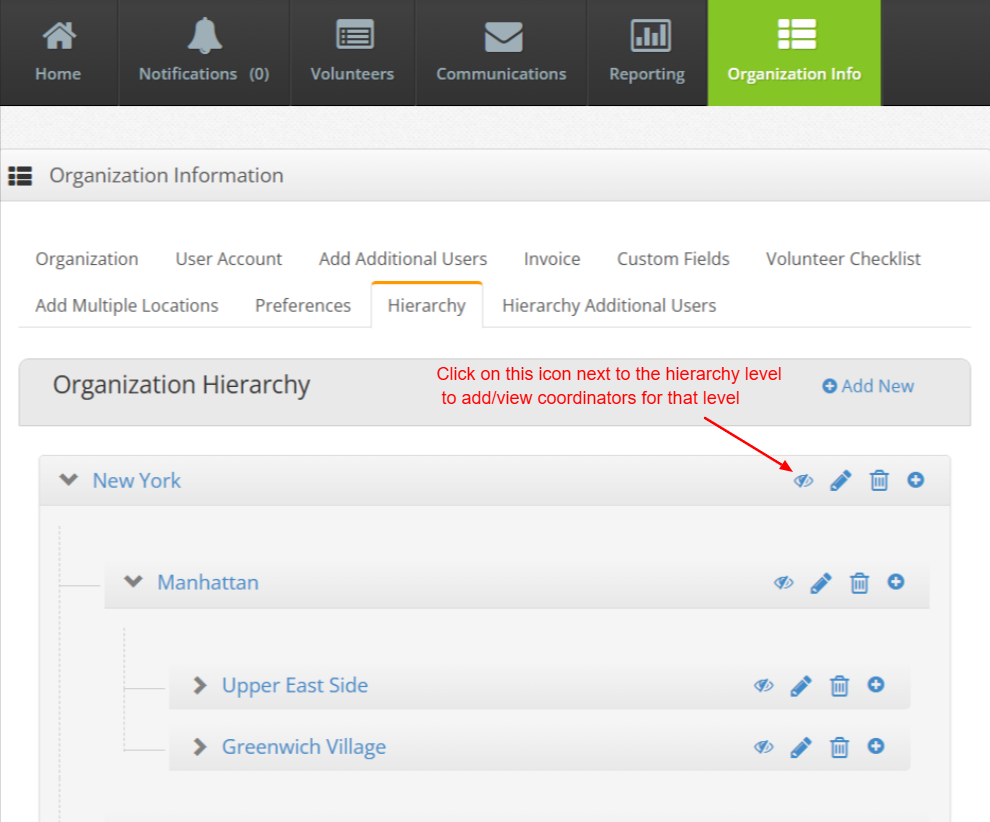Toggle coordinators eye icon for New York
Image resolution: width=990 pixels, height=822 pixels.
[803, 481]
